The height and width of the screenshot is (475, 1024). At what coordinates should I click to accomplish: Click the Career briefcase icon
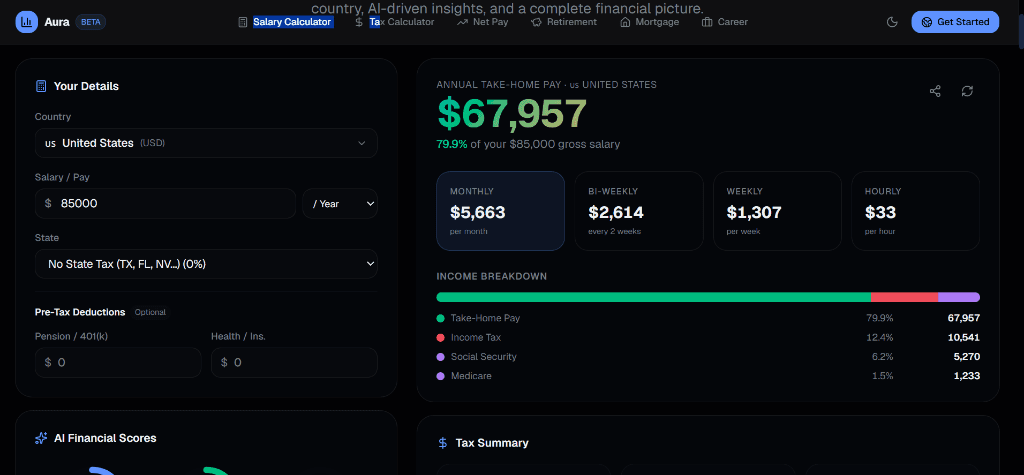point(707,22)
